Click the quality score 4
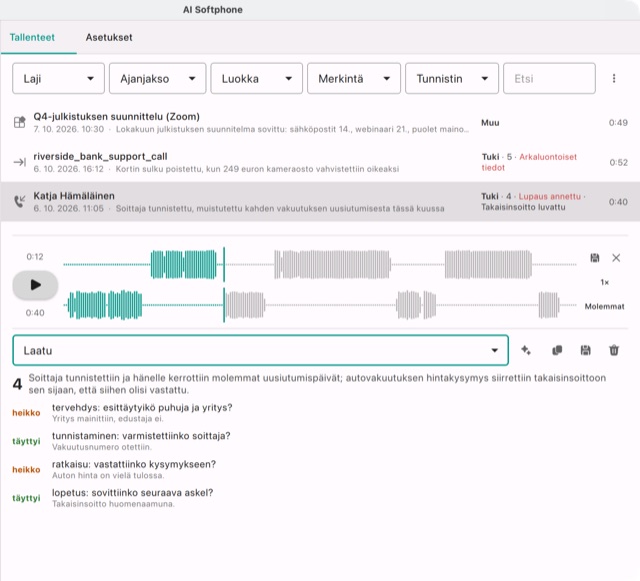Screen dimensions: 640x581 [17, 384]
